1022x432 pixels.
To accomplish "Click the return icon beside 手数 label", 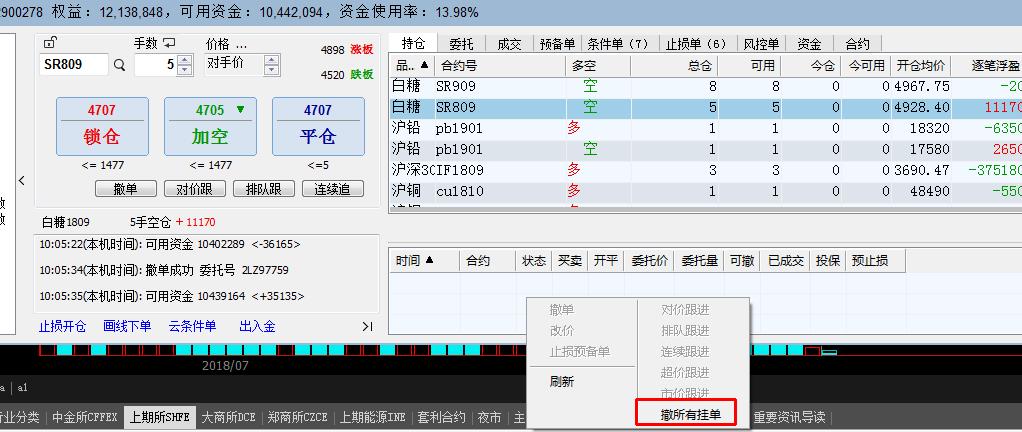I will pyautogui.click(x=170, y=43).
